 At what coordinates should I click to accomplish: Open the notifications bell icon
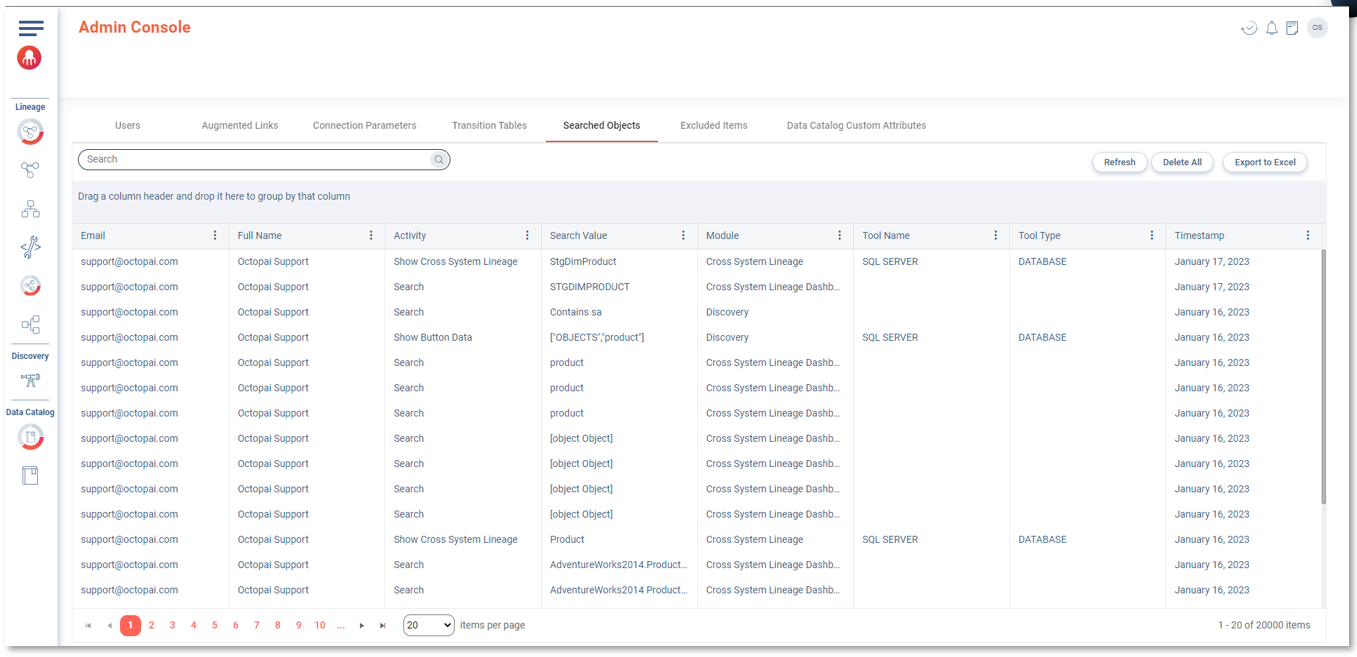1271,28
